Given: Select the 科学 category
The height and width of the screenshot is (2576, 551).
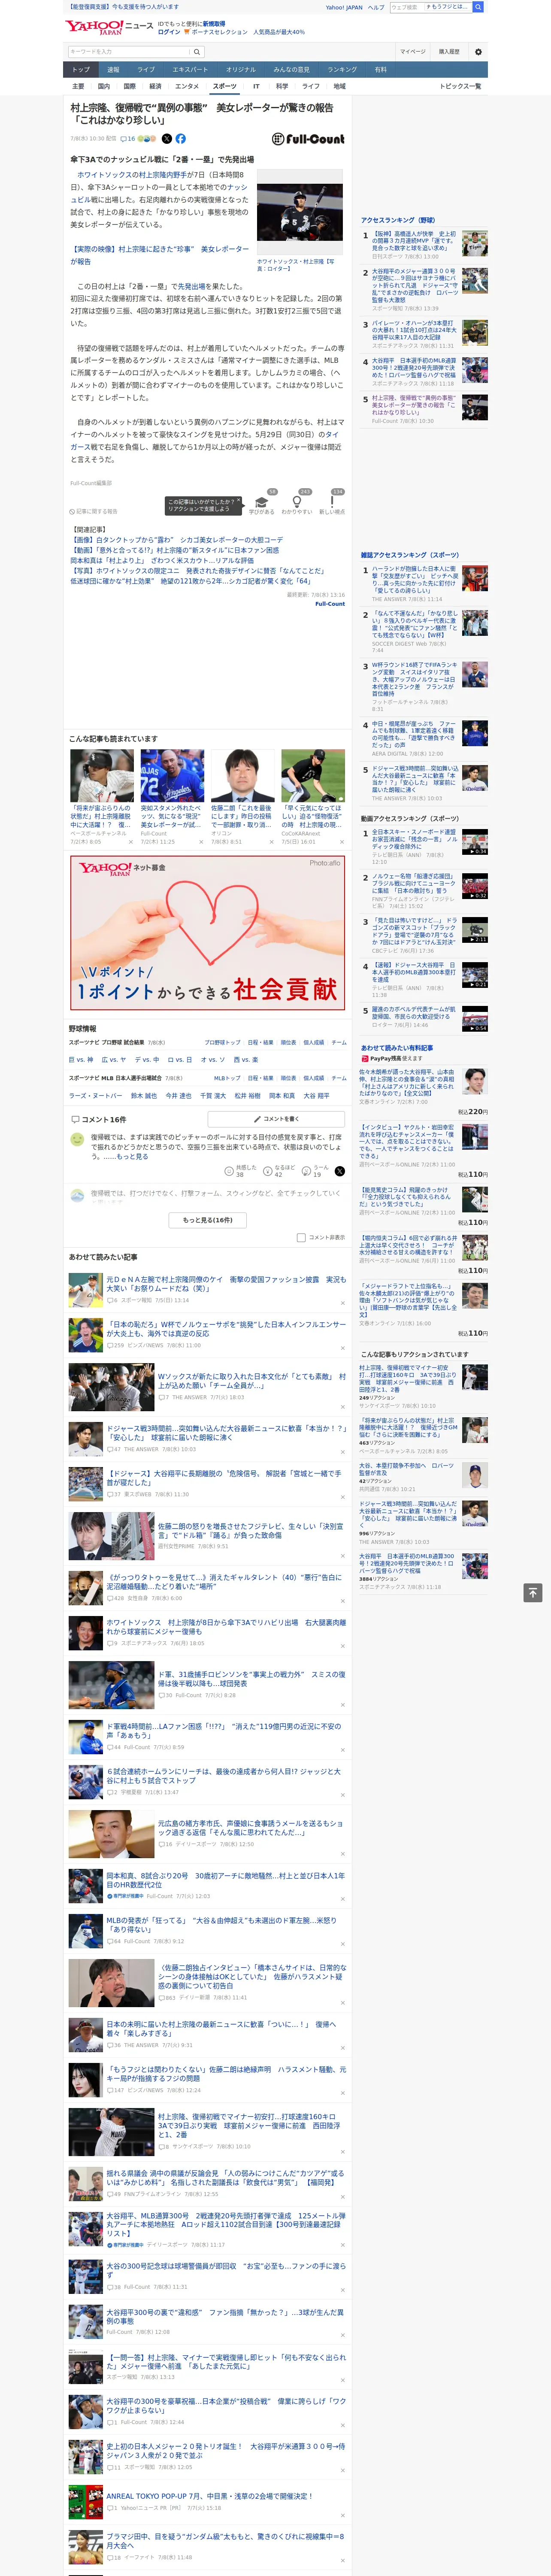Looking at the screenshot, I should [x=282, y=86].
